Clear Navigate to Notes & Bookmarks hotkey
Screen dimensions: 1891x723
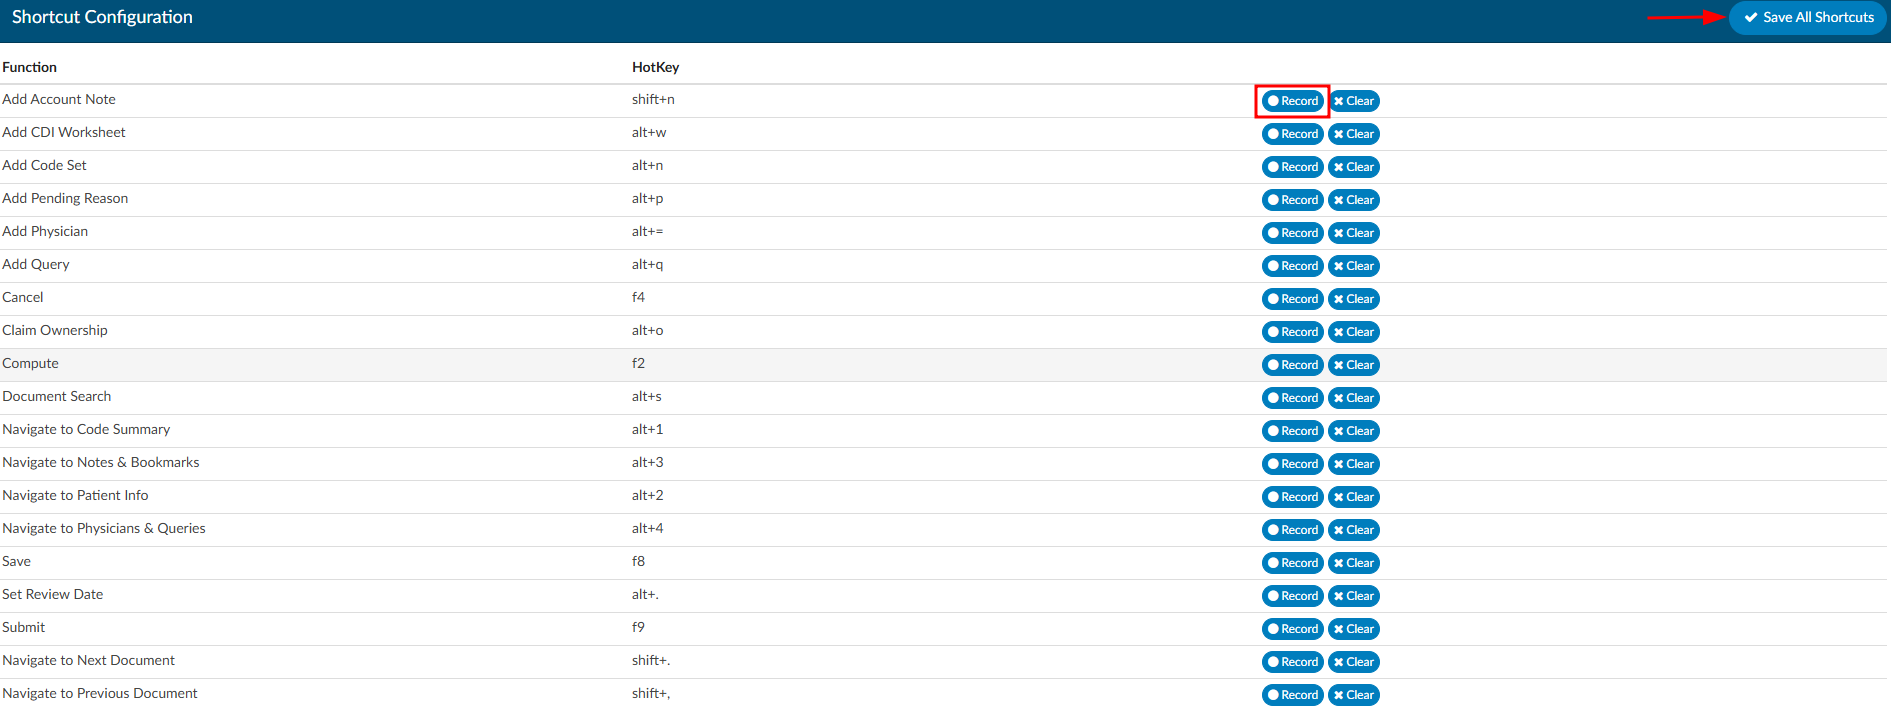pyautogui.click(x=1353, y=464)
